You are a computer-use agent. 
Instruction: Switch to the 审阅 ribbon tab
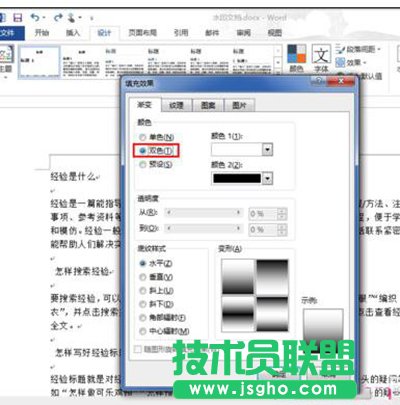tap(243, 33)
